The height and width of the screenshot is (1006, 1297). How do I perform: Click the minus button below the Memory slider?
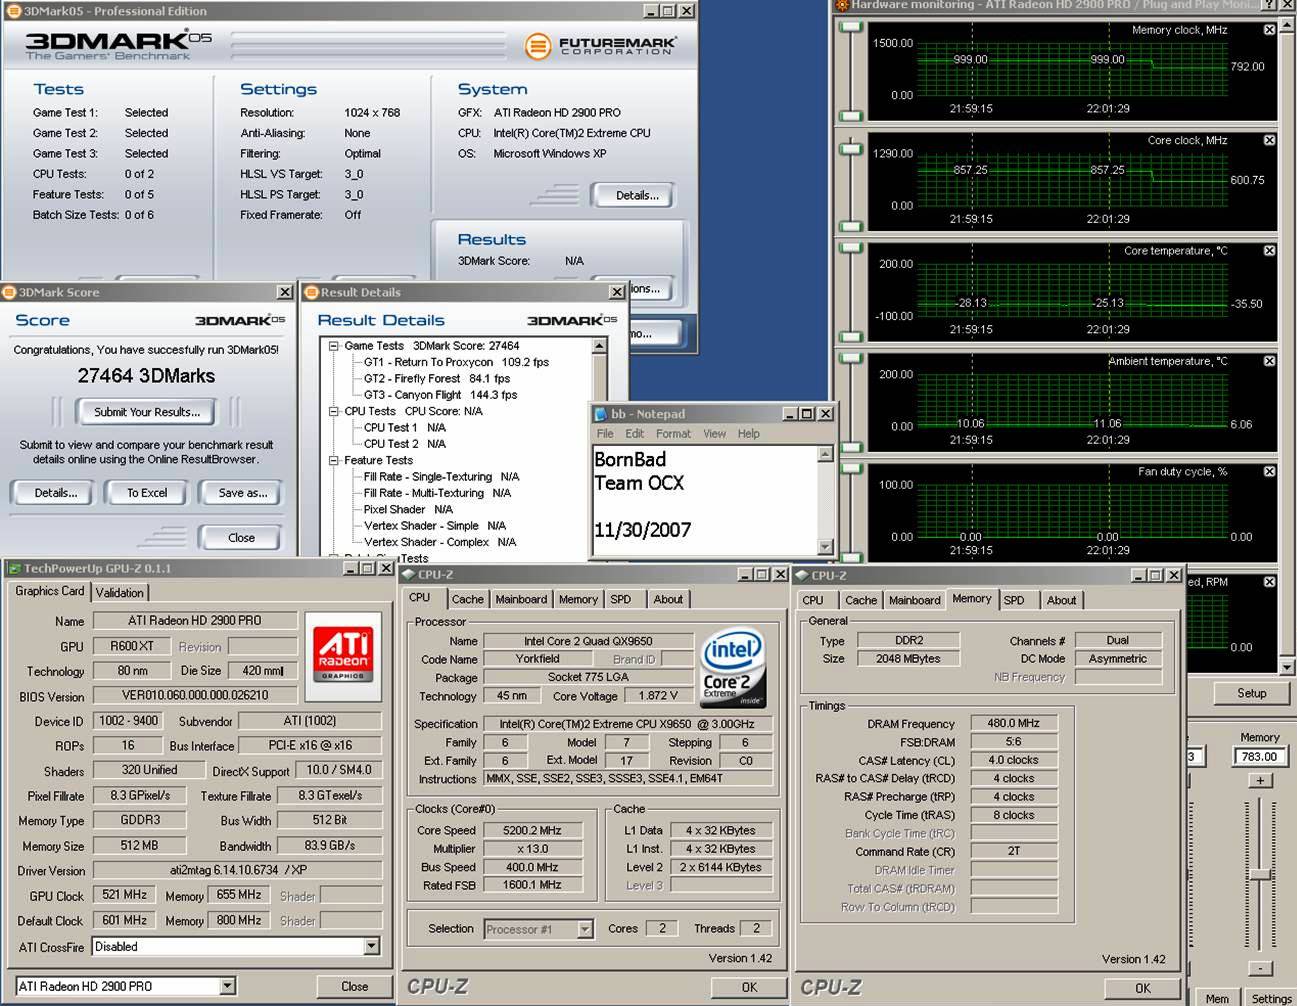pyautogui.click(x=1260, y=968)
